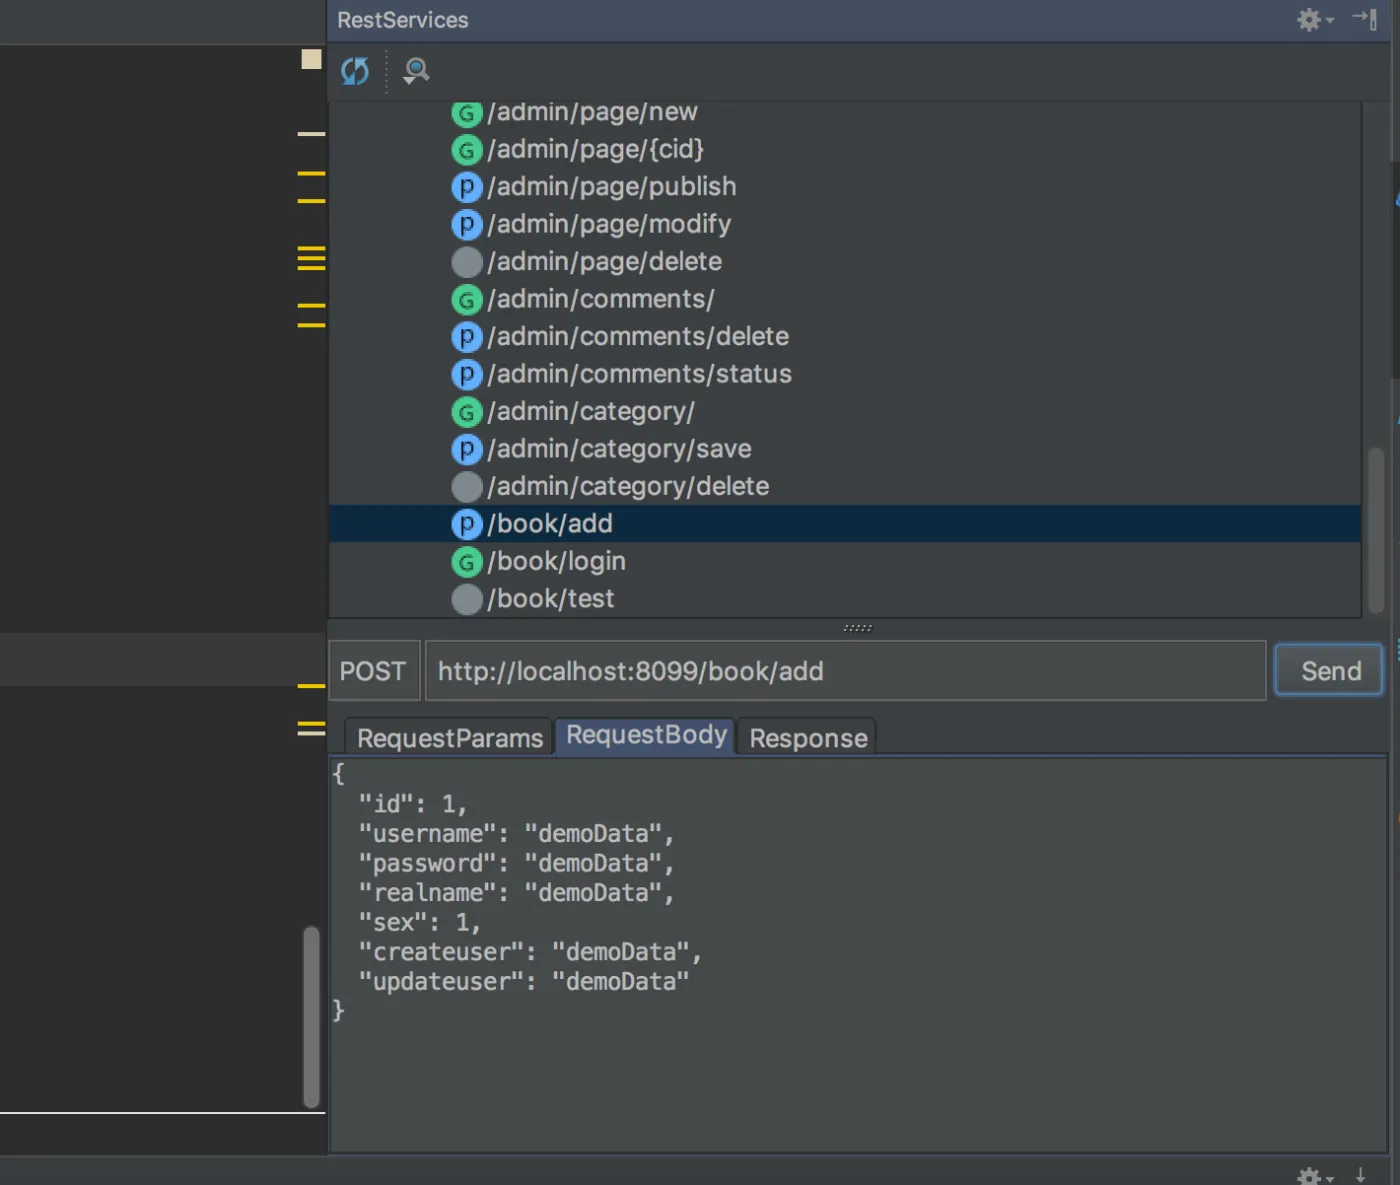The width and height of the screenshot is (1400, 1185).
Task: Hide the RestServices panel with arrow icon
Action: (1365, 19)
